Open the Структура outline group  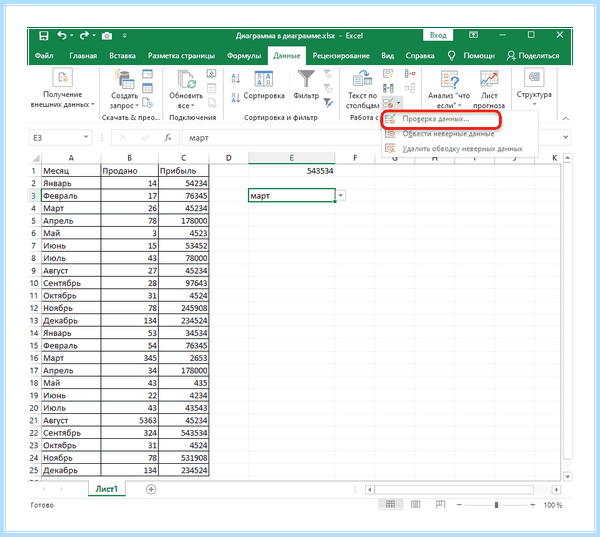[x=534, y=88]
